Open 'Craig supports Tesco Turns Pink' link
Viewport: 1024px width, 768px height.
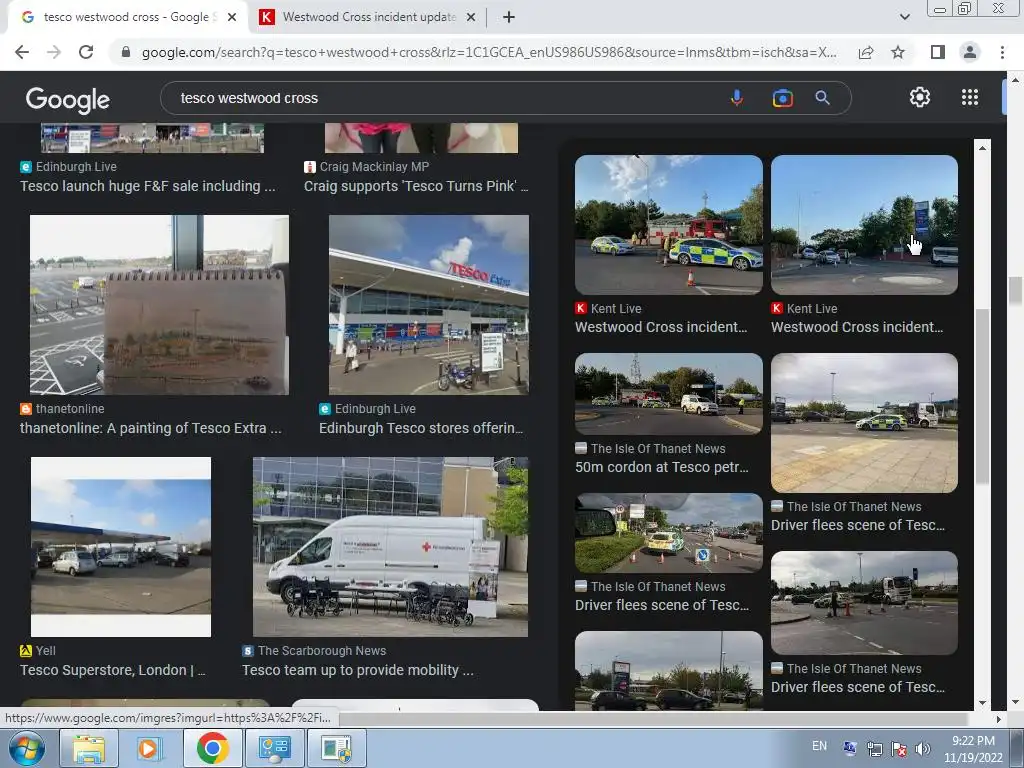(416, 186)
